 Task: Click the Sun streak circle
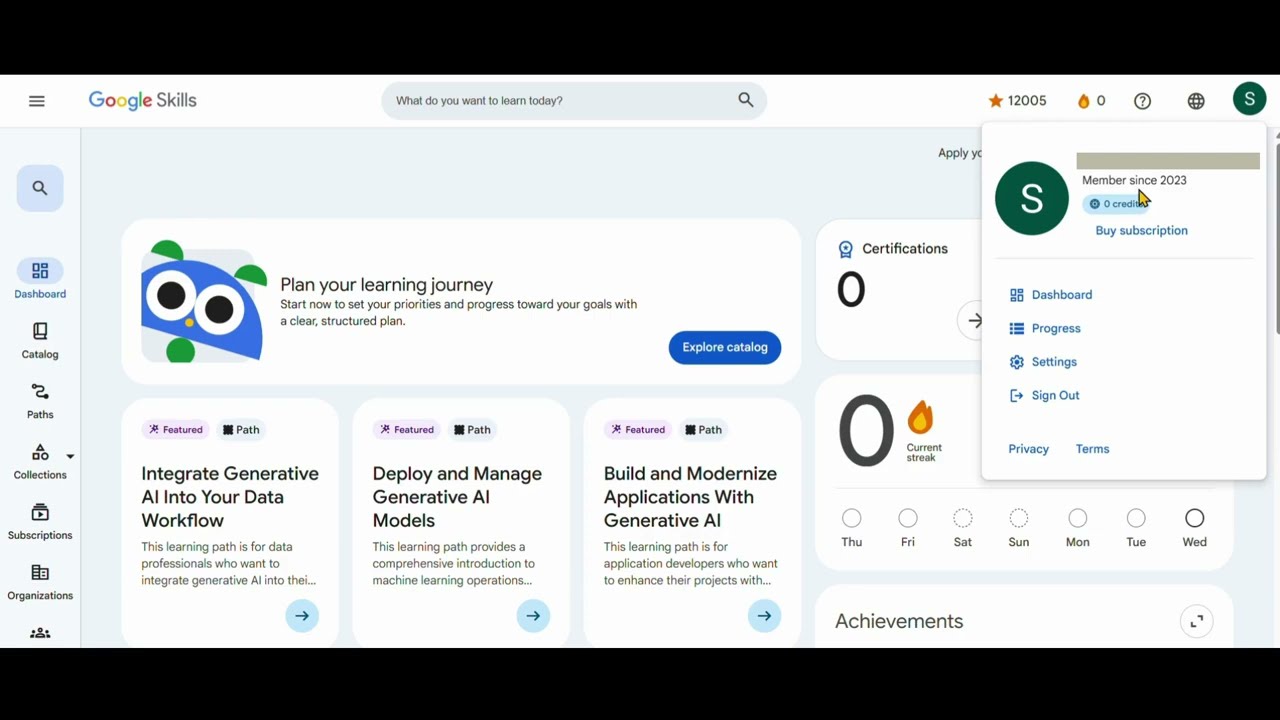tap(1019, 518)
